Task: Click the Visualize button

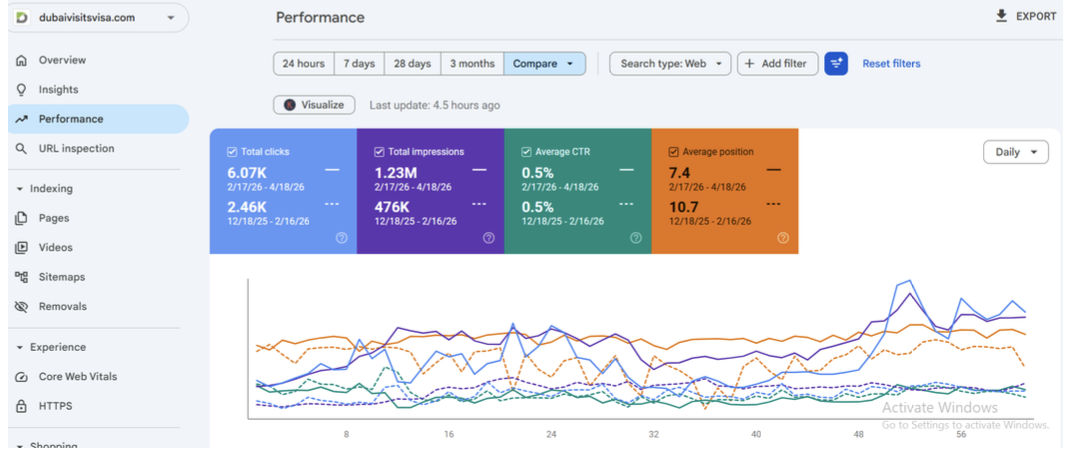Action: click(314, 105)
